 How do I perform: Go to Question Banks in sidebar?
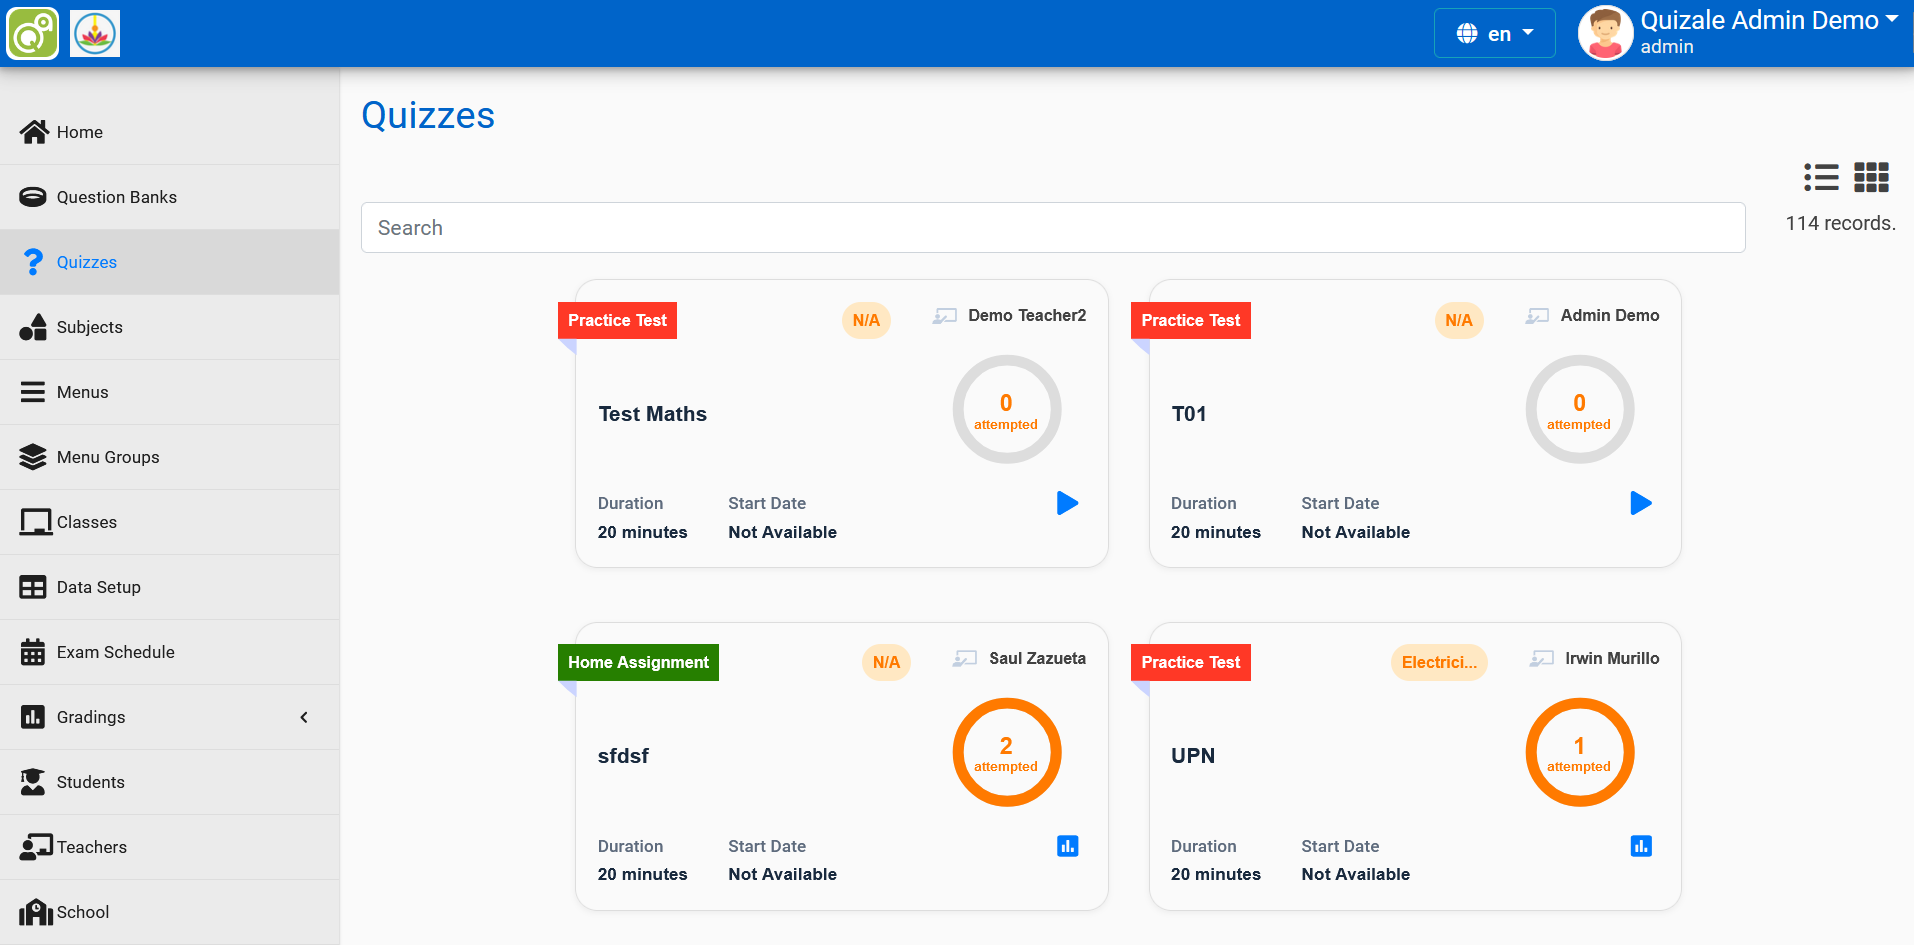point(116,197)
